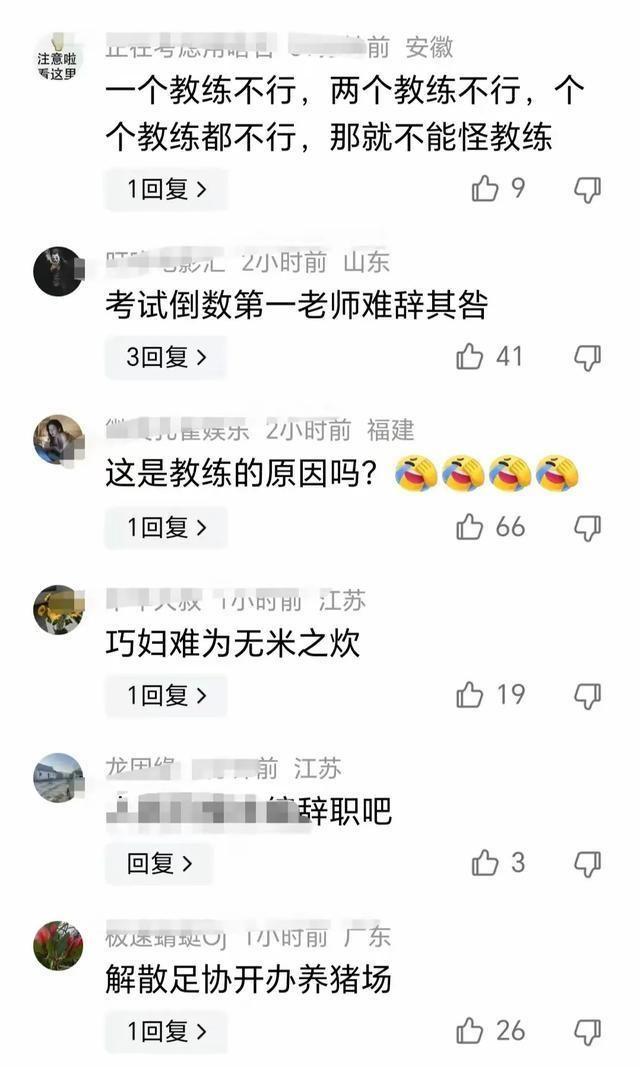Viewport: 640px width, 1067px height.
Task: Like the 巧妇难为无米之炊 comment
Action: (x=469, y=695)
